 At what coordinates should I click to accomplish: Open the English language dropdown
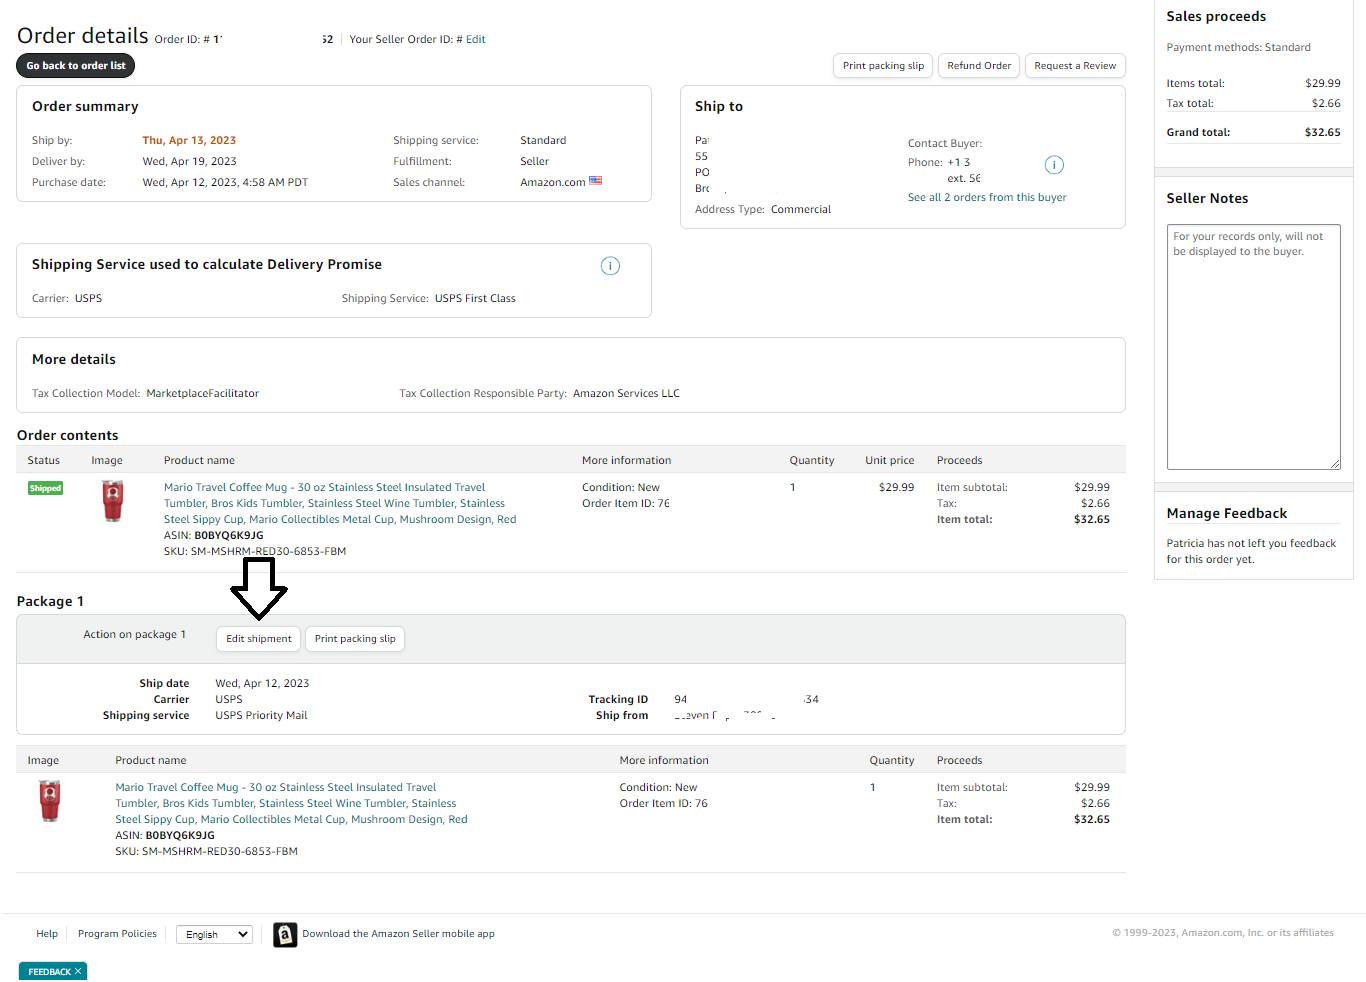click(x=215, y=934)
